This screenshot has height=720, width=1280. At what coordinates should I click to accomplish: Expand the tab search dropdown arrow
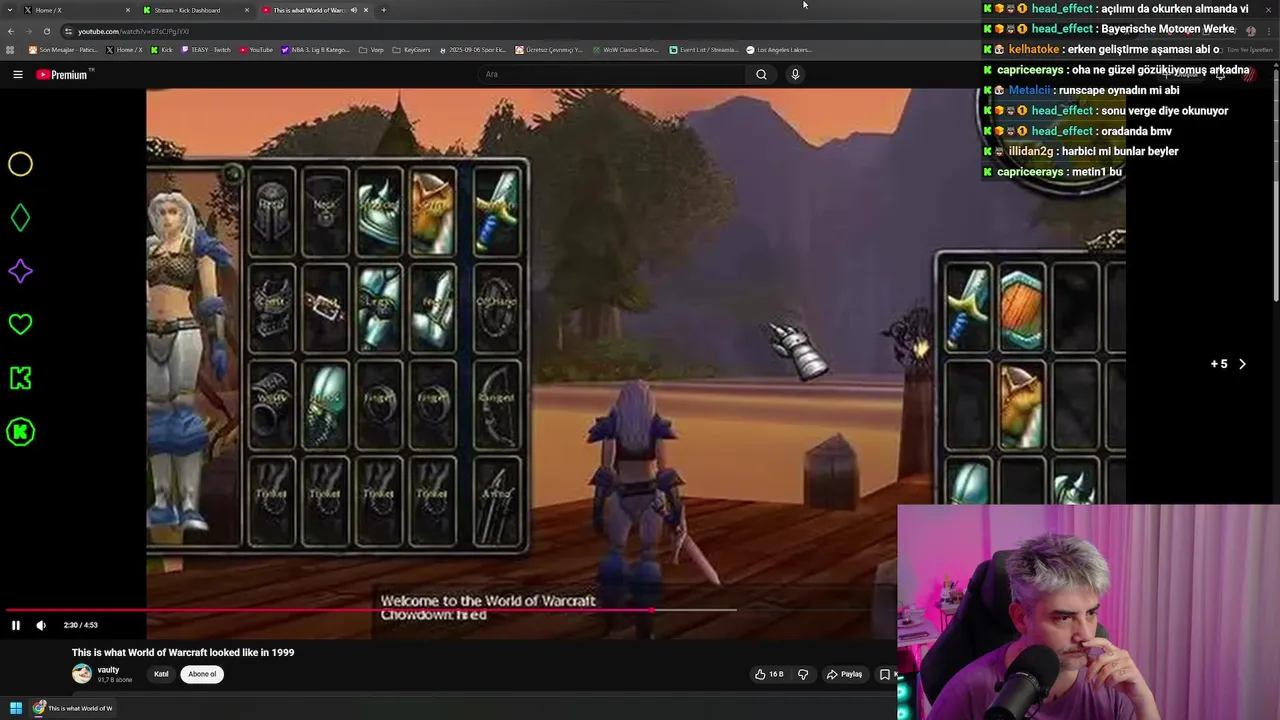tap(10, 10)
